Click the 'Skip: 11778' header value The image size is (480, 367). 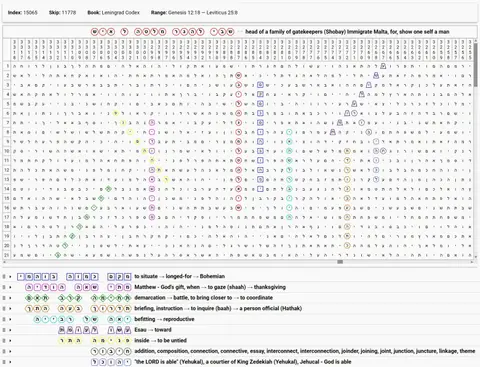(x=62, y=13)
